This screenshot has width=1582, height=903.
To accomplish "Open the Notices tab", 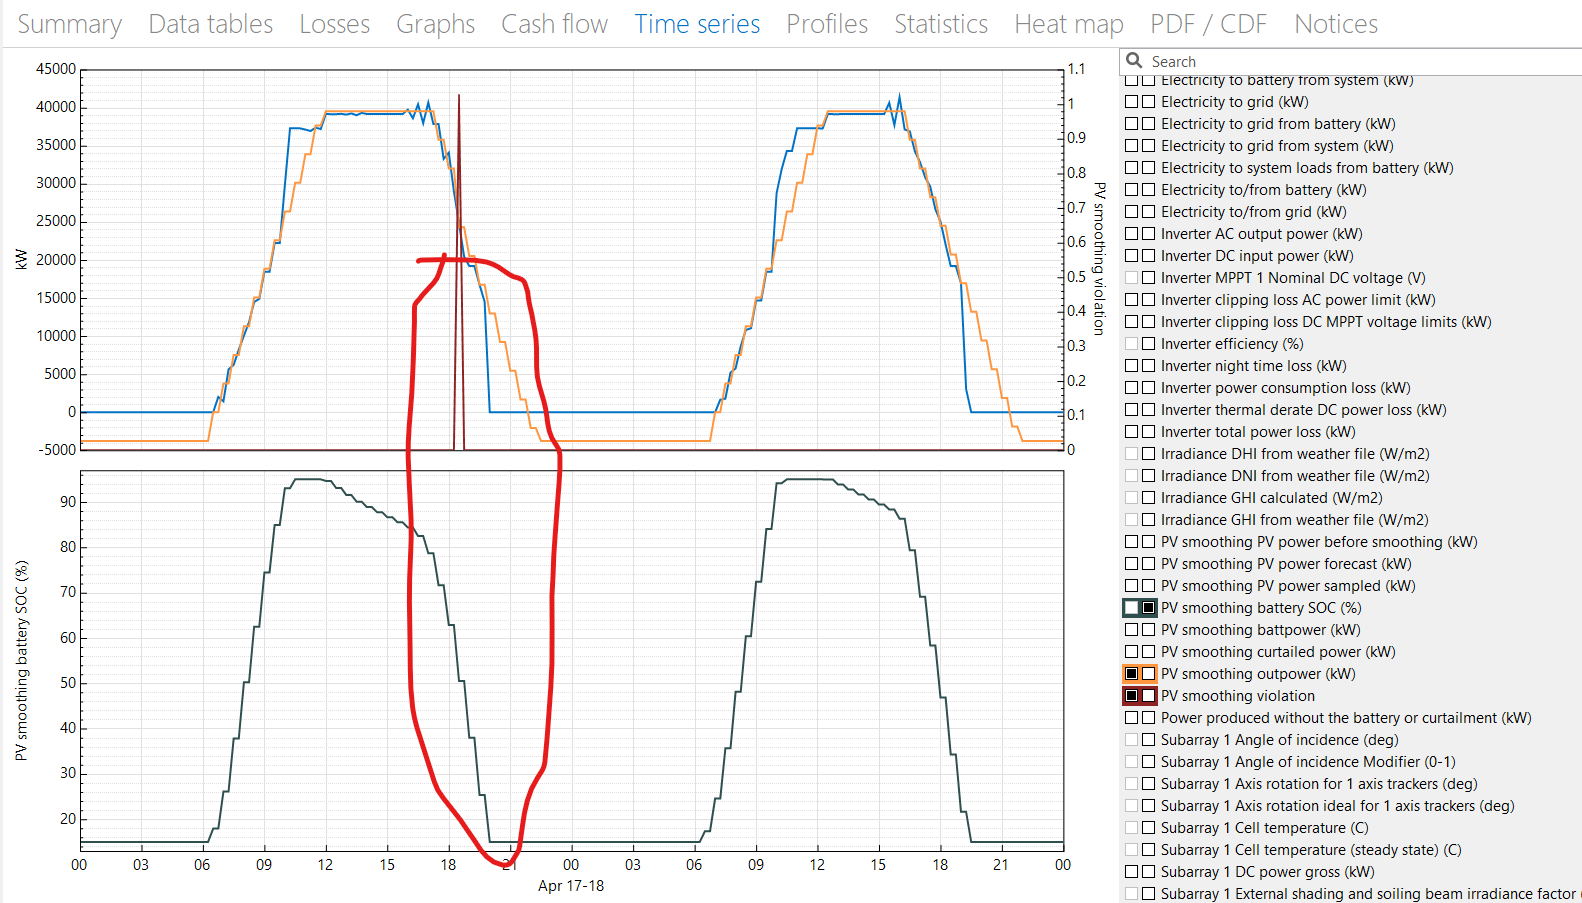I will 1336,24.
